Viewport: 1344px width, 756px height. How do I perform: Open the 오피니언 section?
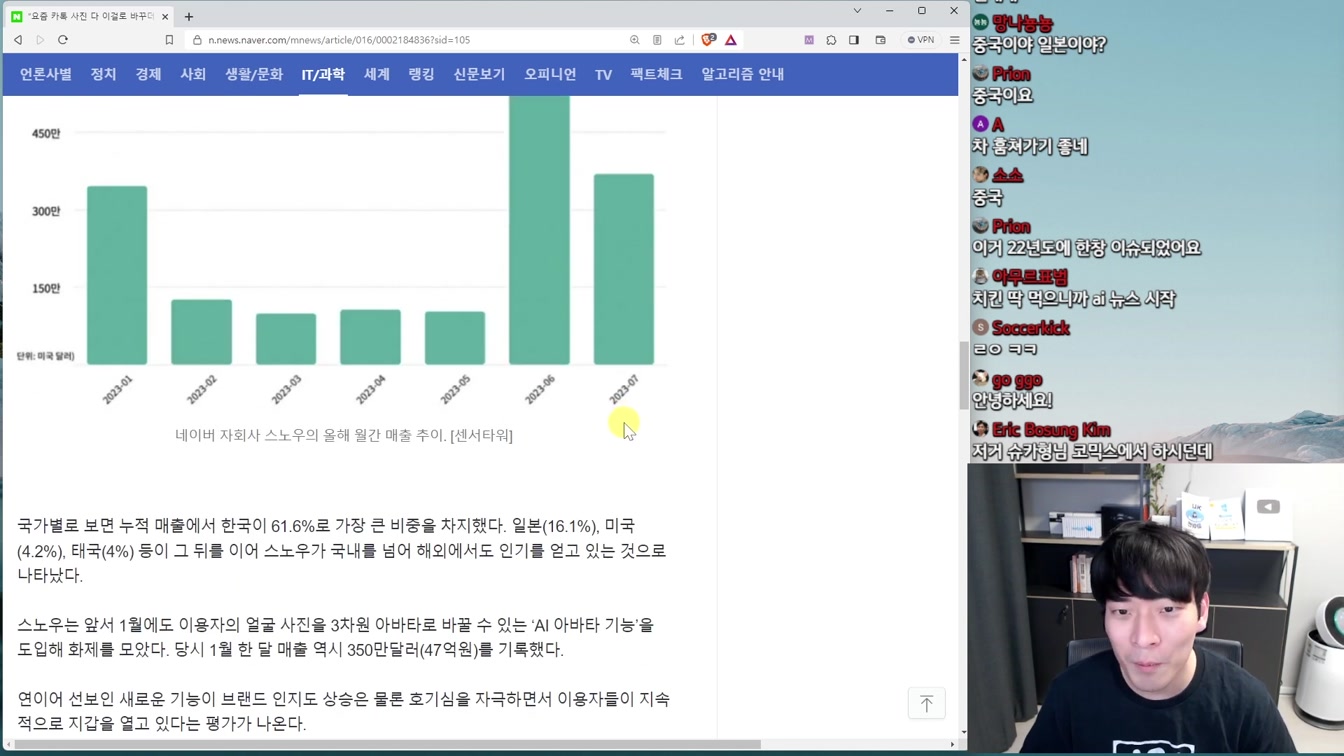pyautogui.click(x=550, y=74)
